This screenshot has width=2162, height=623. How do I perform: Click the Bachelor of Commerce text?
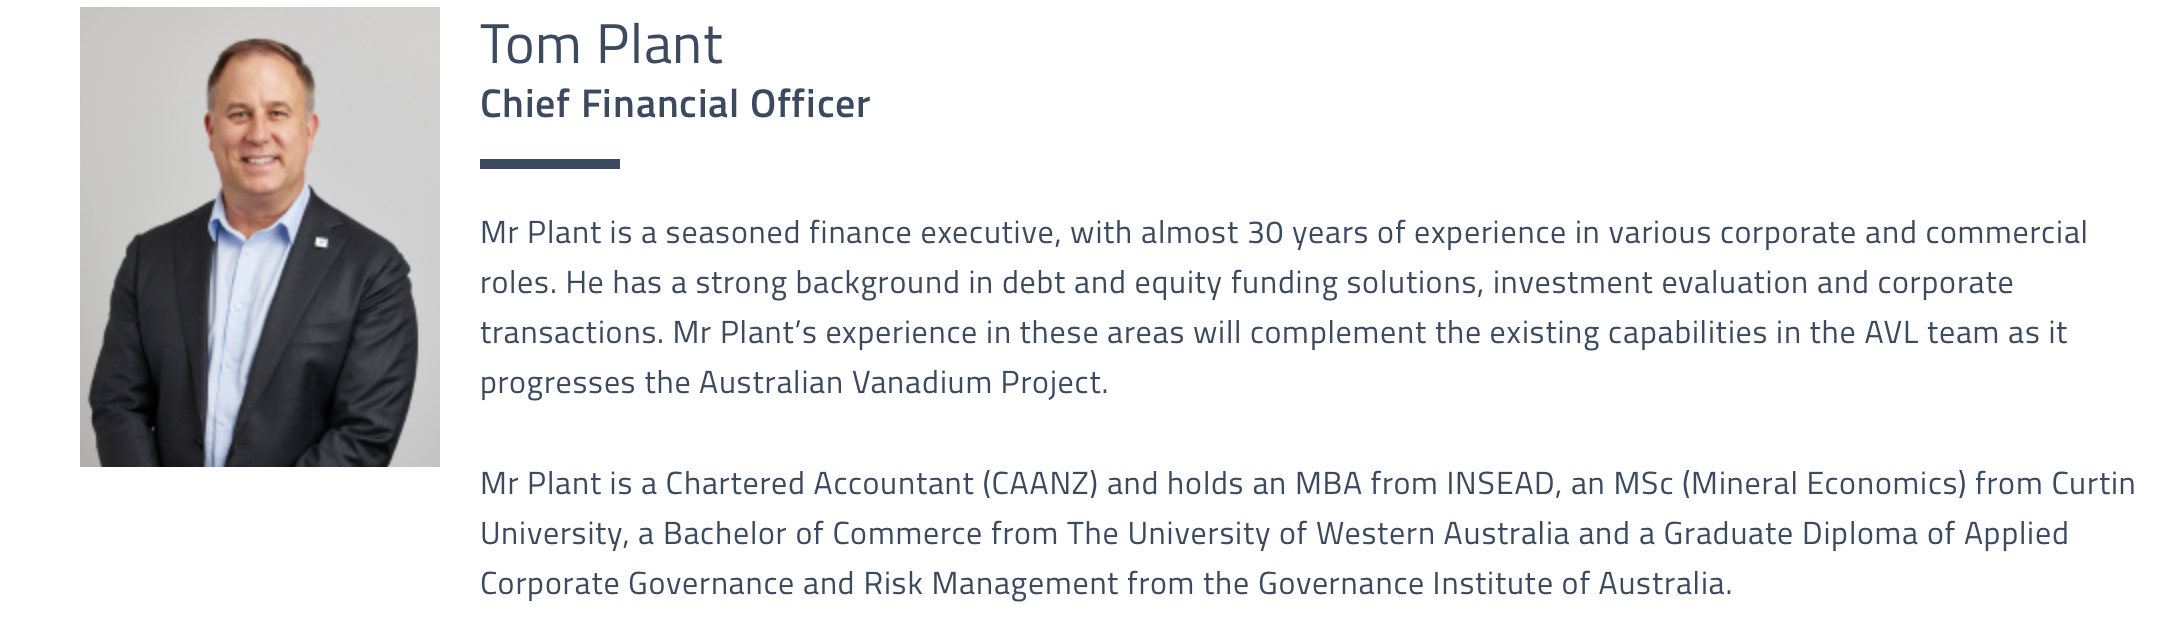822,534
